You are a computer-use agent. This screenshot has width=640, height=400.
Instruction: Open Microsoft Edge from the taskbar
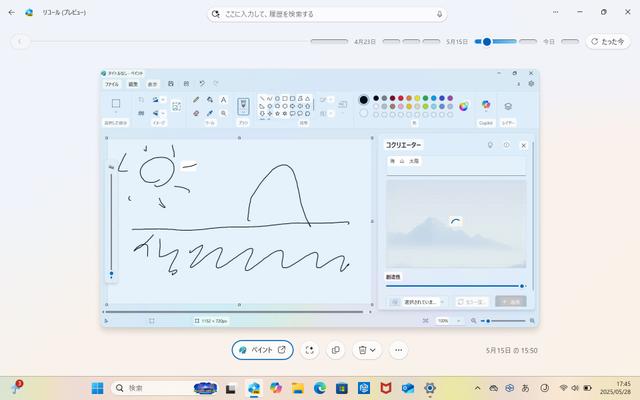320,388
